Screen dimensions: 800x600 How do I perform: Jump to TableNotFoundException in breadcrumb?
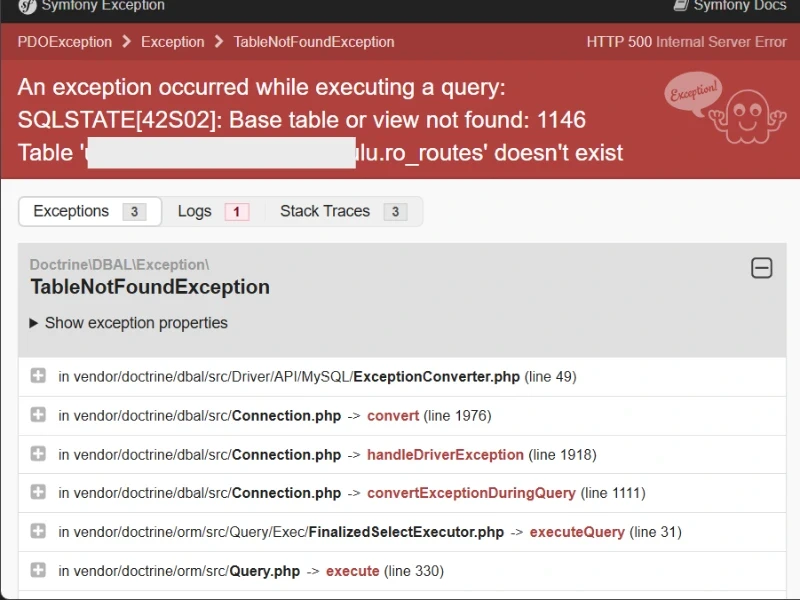[314, 42]
